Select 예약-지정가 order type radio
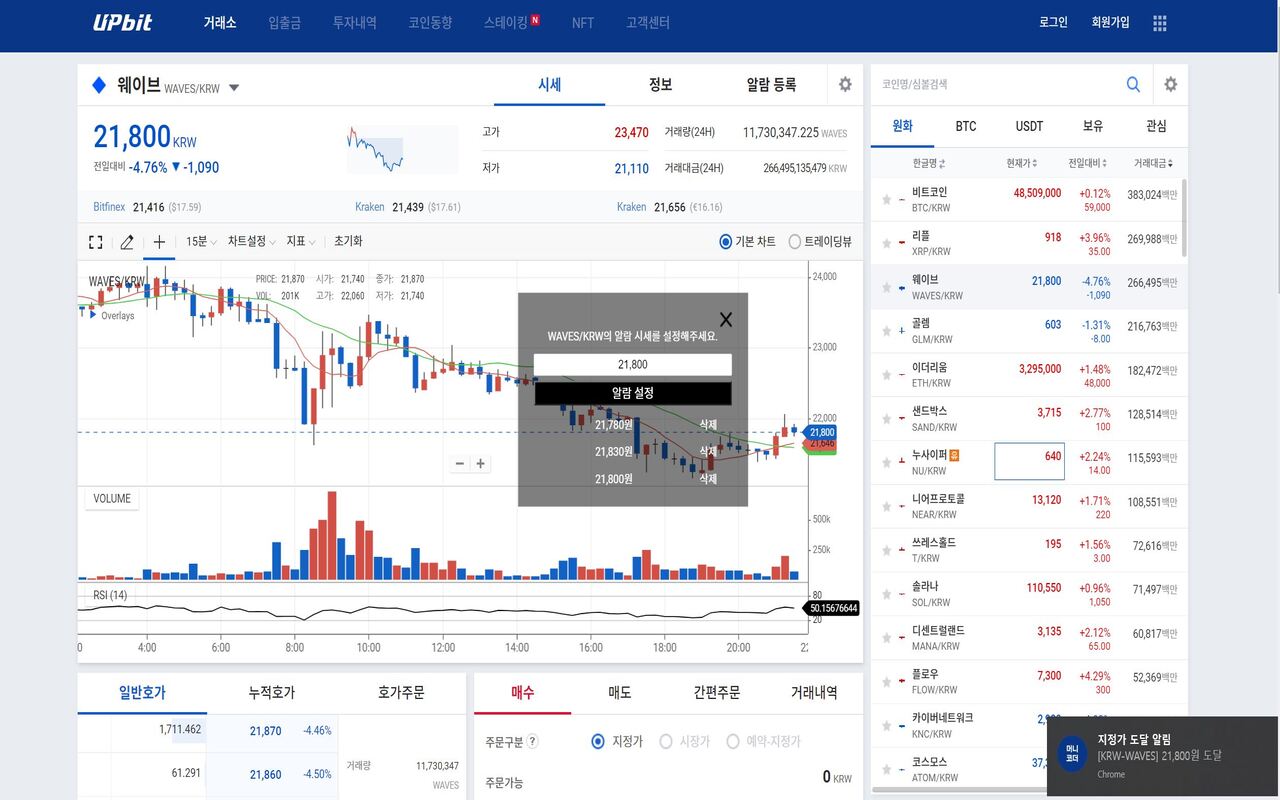Screen dimensions: 1280x800 733,741
